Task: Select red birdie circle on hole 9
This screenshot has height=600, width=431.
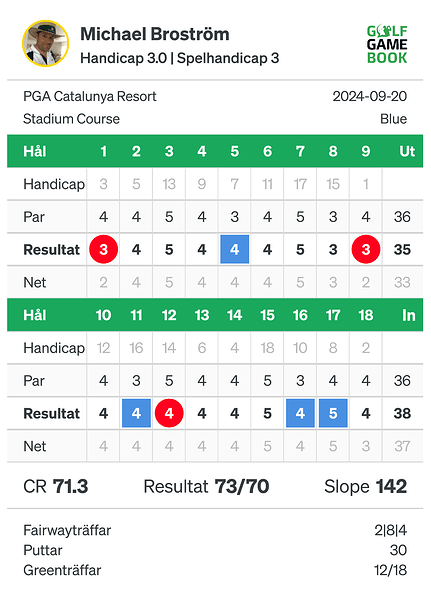Action: tap(366, 249)
